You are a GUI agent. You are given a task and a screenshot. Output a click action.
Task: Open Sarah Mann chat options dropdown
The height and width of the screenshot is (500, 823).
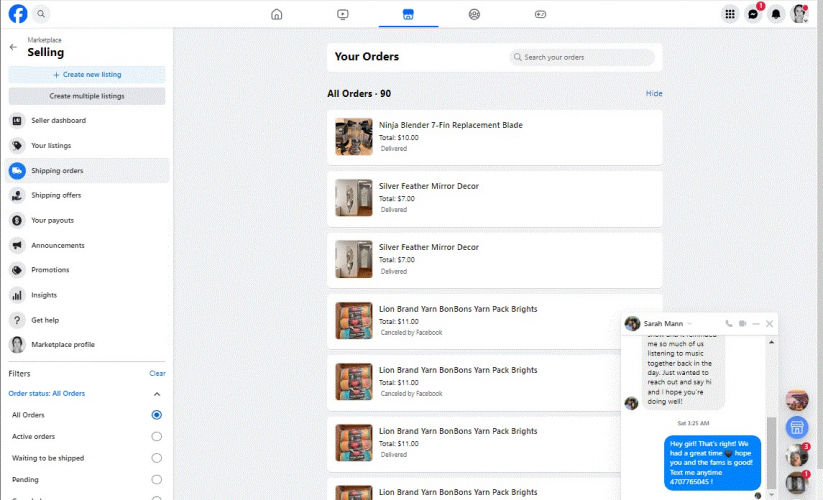tap(689, 324)
